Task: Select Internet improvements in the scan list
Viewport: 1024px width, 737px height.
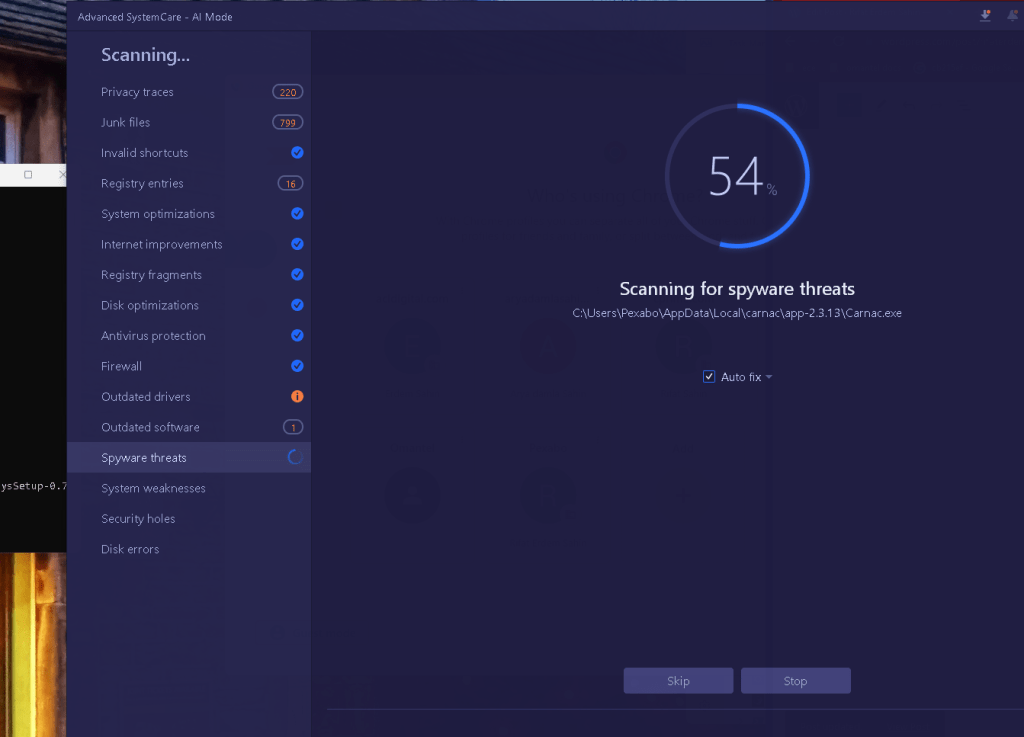Action: pyautogui.click(x=189, y=244)
